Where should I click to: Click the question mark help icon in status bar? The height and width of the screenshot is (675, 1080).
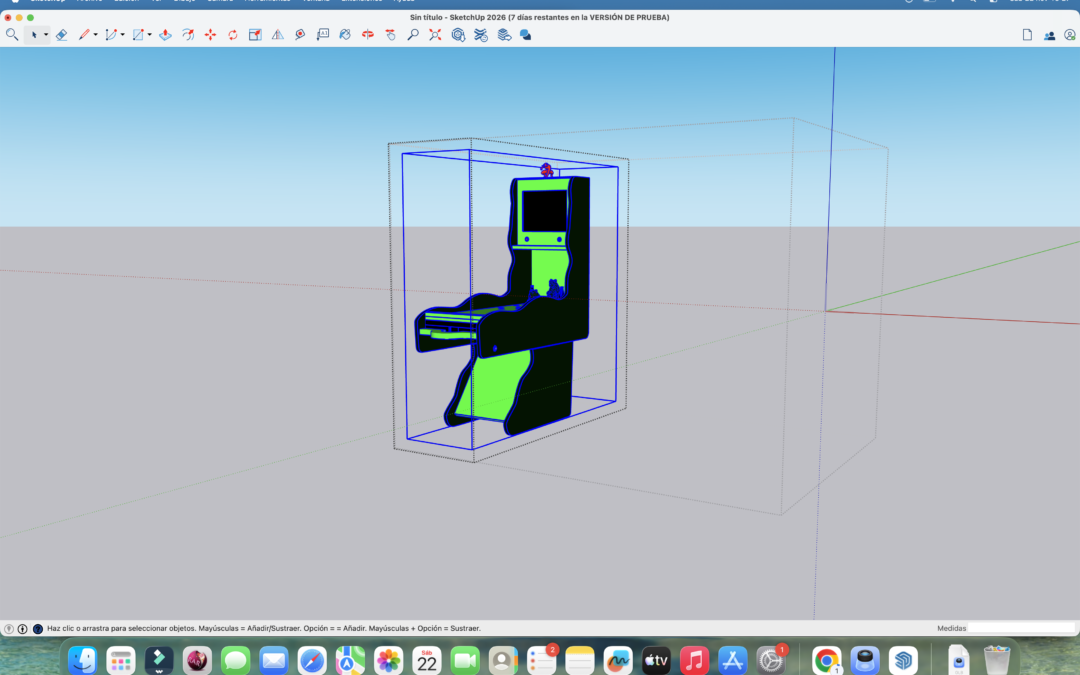click(9, 629)
